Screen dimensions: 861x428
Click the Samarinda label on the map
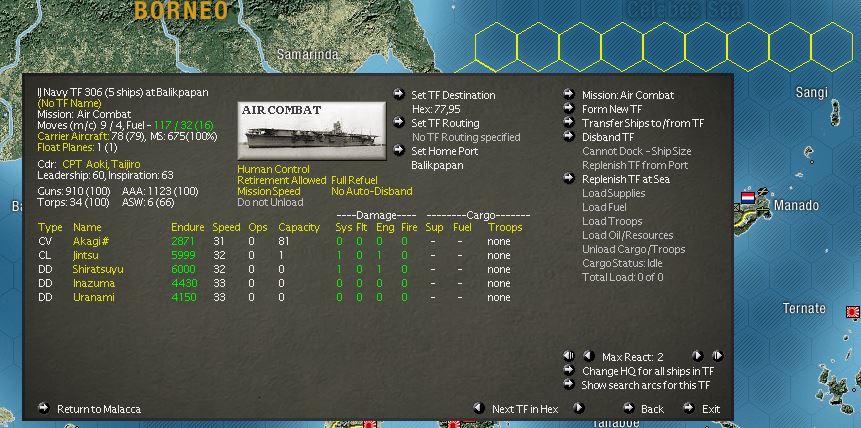click(x=307, y=54)
